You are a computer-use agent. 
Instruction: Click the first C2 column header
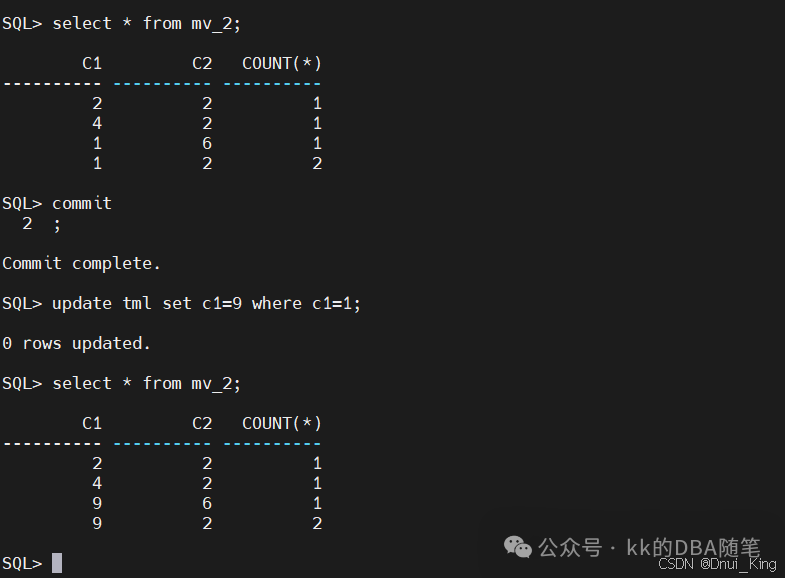tap(202, 64)
